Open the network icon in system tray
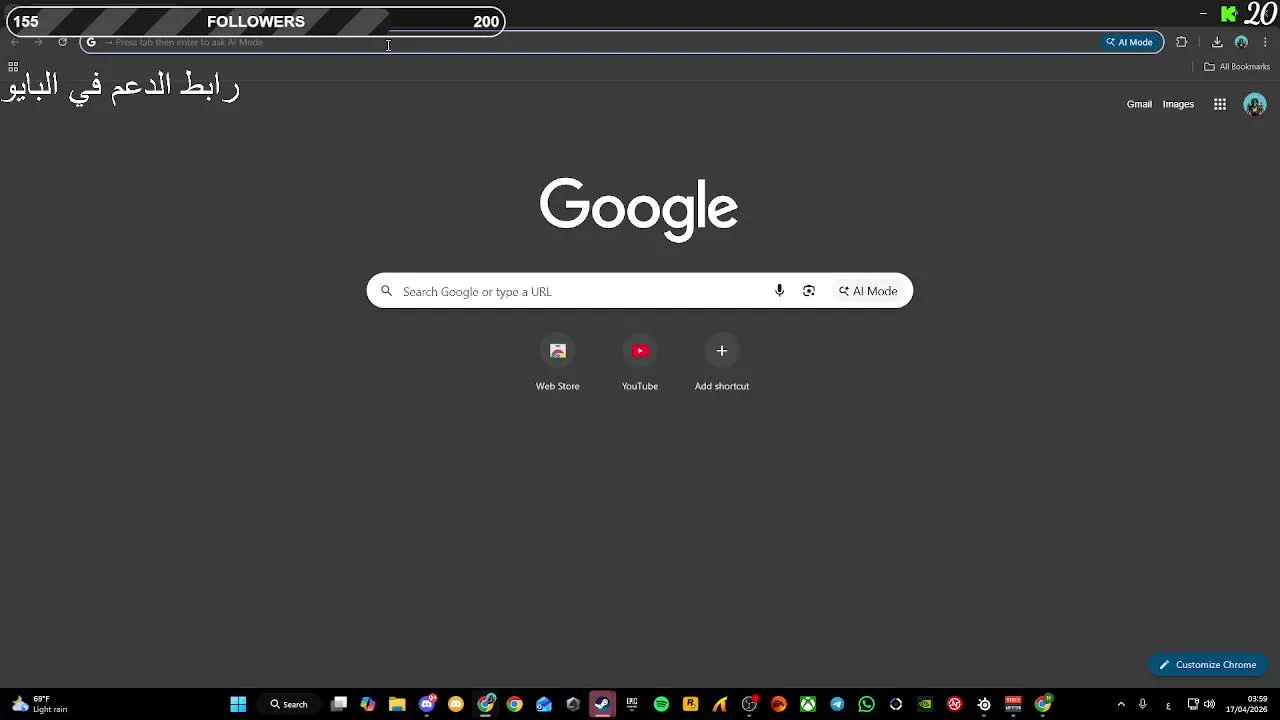This screenshot has width=1280, height=720. click(1193, 704)
